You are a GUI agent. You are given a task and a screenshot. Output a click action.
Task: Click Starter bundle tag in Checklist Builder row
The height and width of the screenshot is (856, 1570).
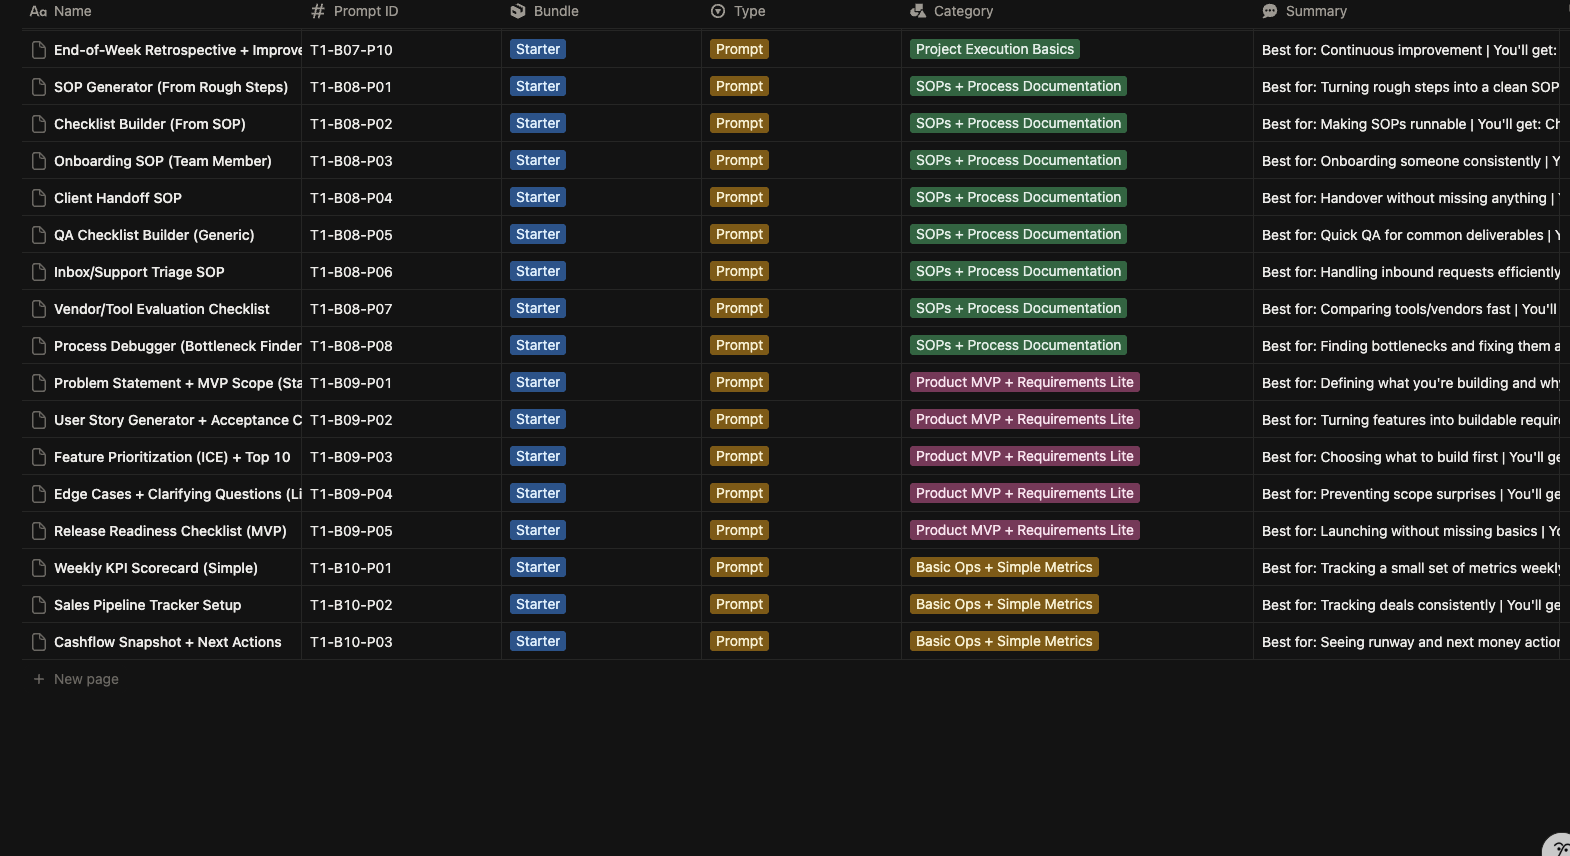click(x=538, y=123)
